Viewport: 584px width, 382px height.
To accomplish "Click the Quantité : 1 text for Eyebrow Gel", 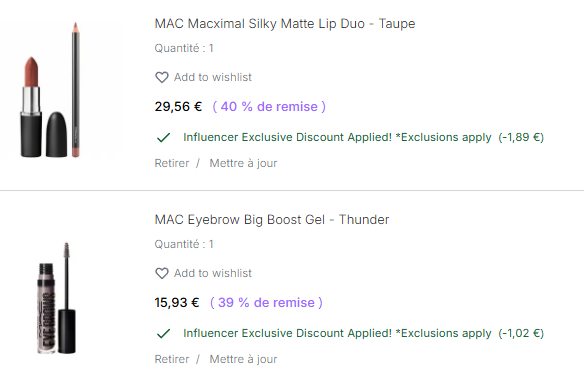I will (184, 244).
